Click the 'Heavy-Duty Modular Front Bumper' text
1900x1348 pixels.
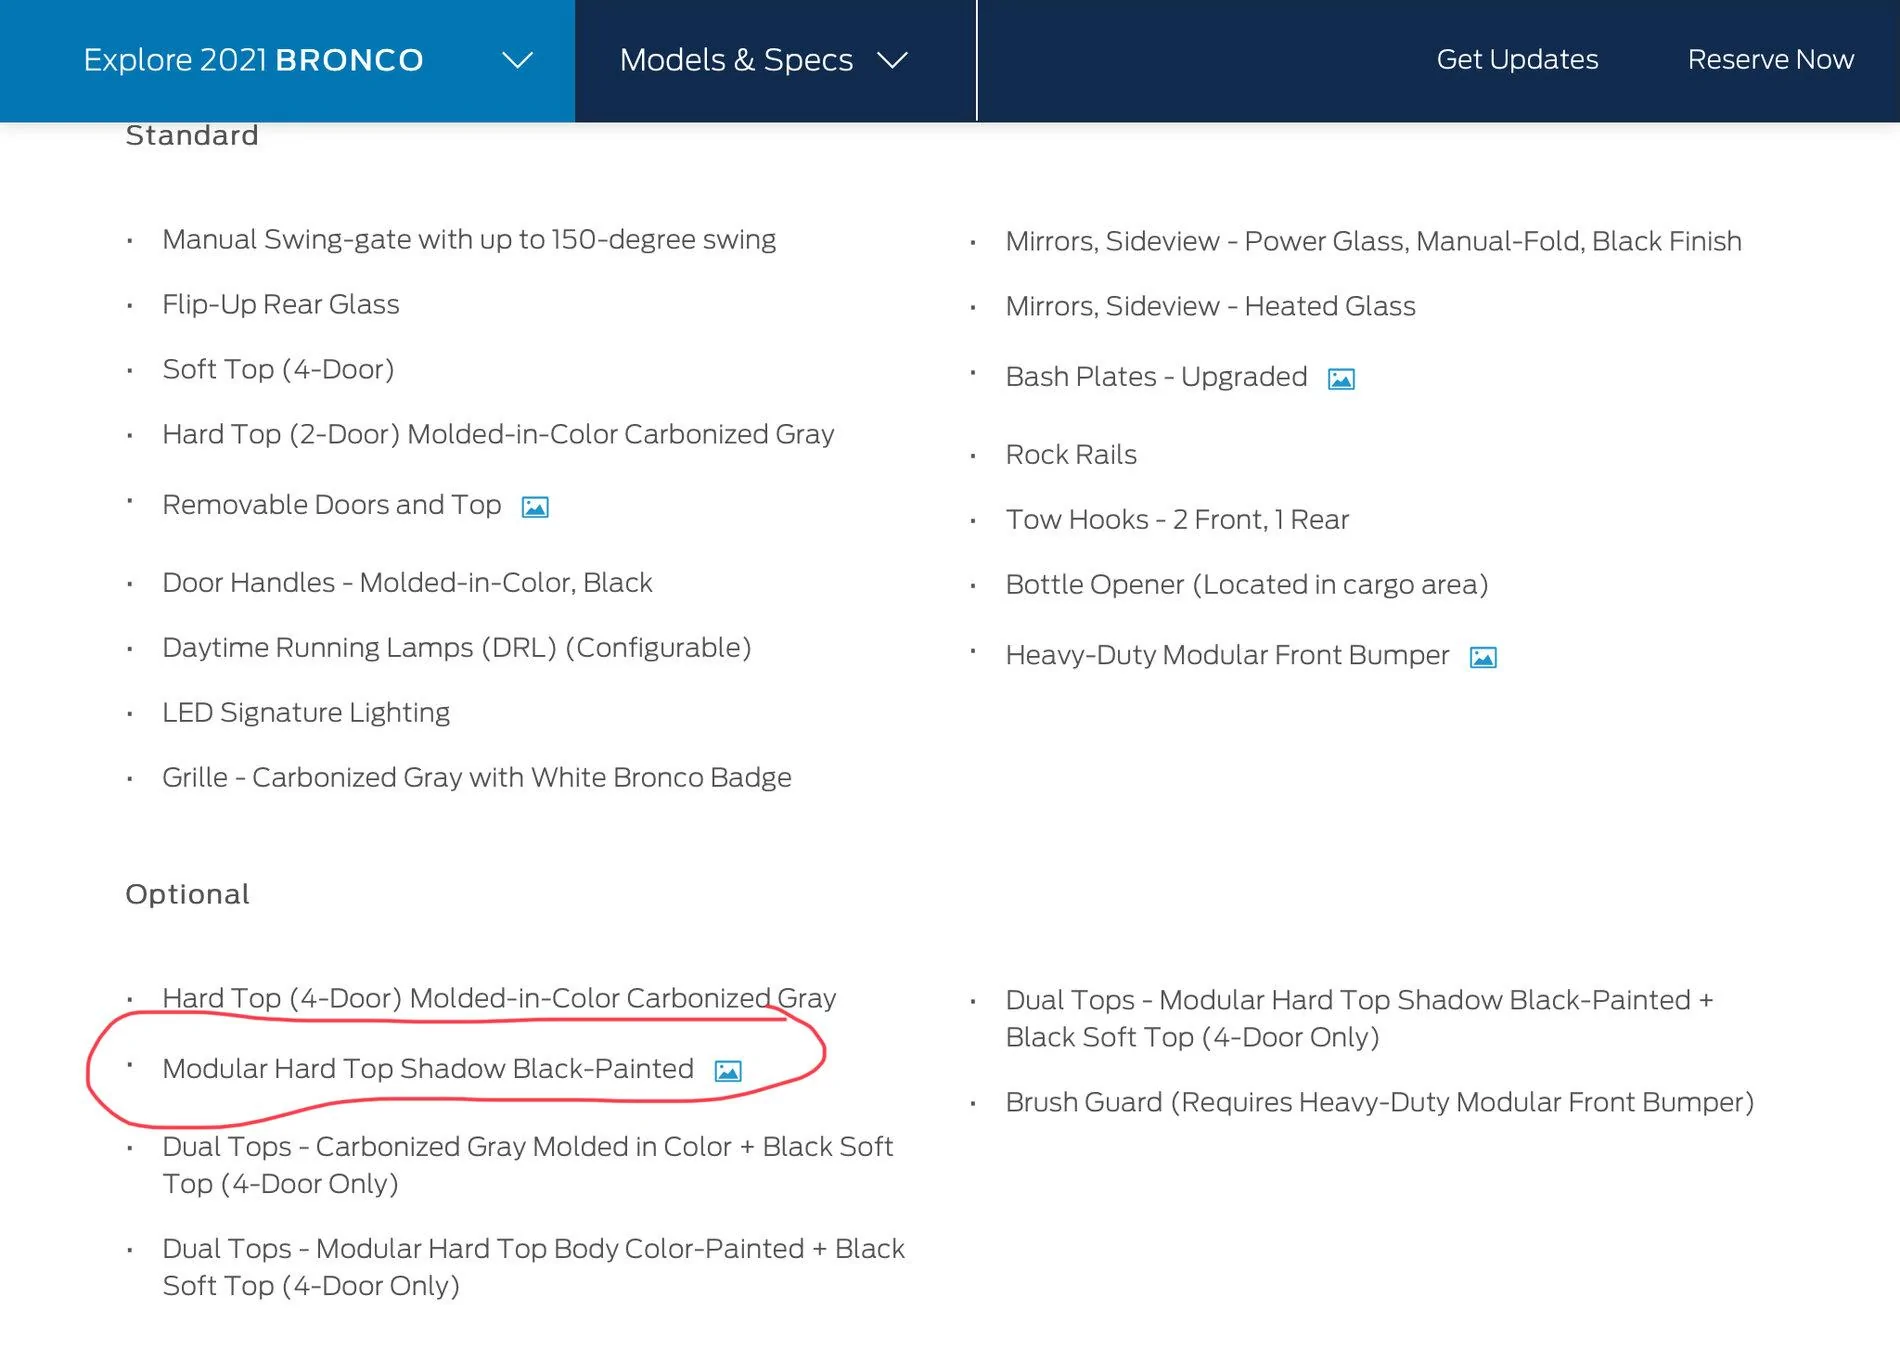[x=1227, y=655]
